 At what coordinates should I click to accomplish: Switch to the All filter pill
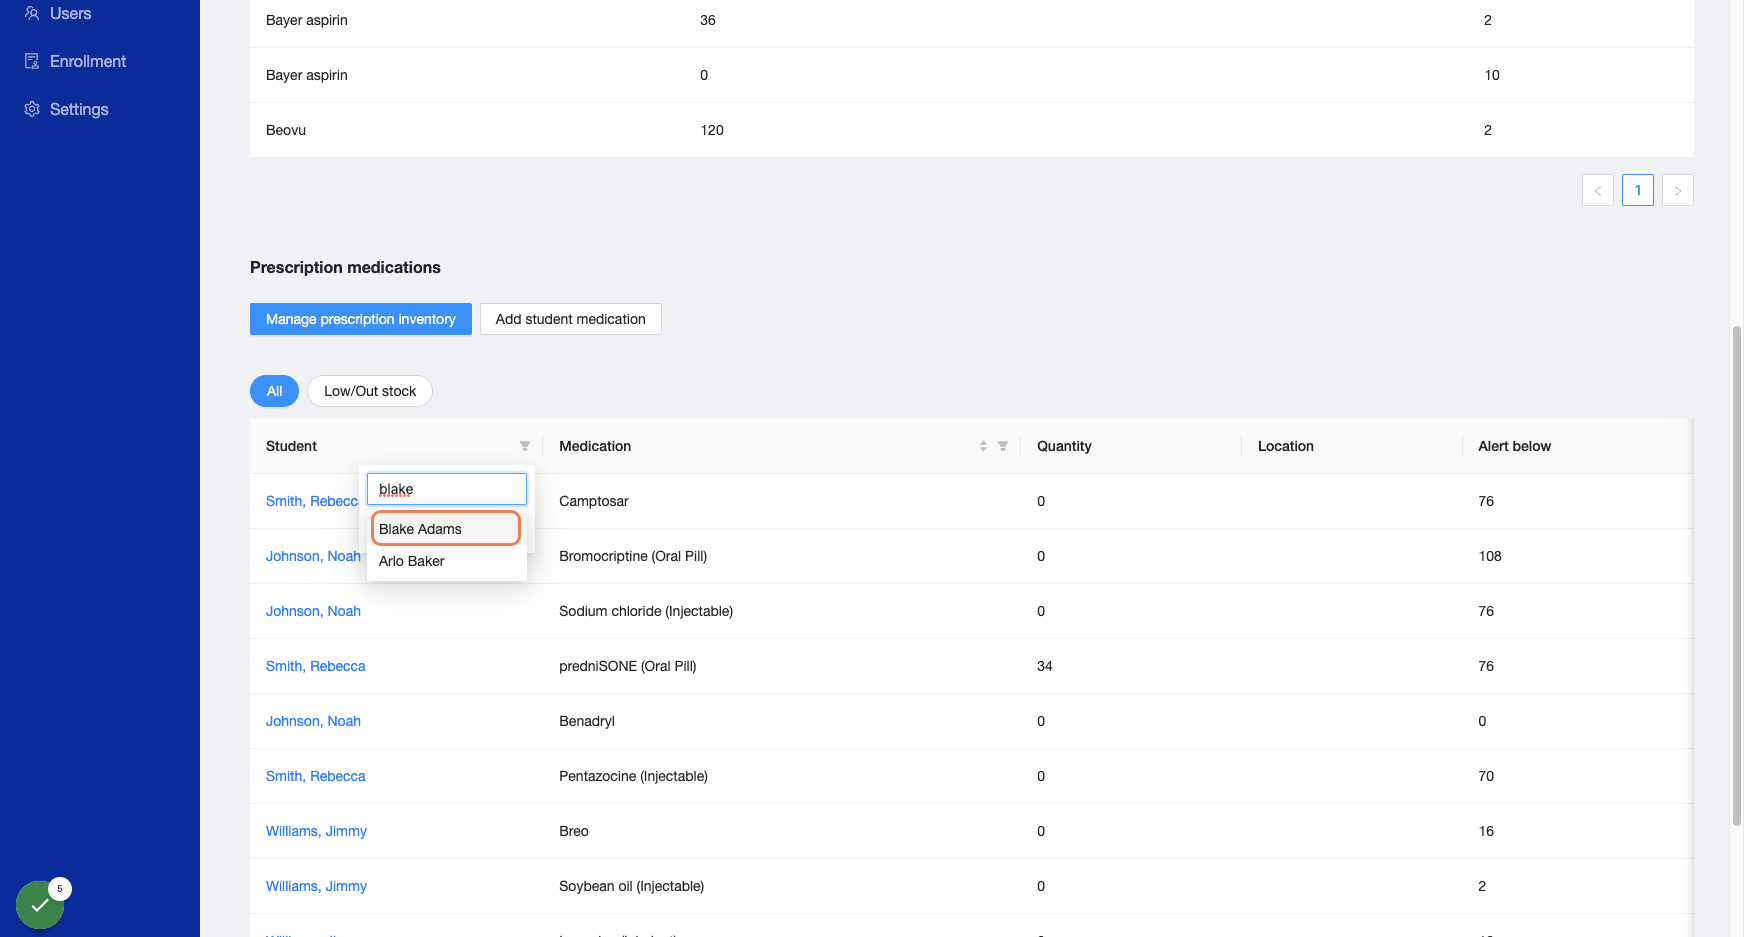pyautogui.click(x=274, y=391)
